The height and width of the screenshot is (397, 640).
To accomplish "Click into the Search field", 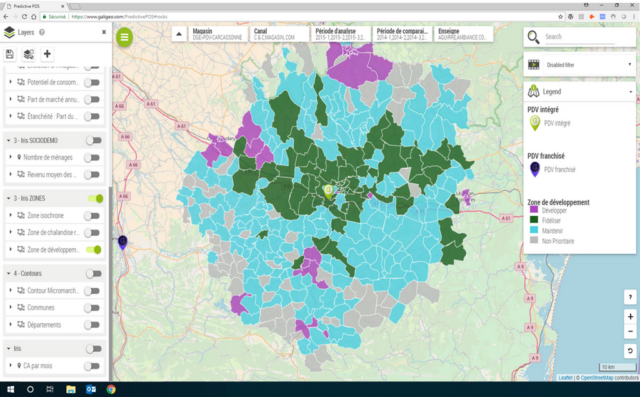I will pos(580,37).
